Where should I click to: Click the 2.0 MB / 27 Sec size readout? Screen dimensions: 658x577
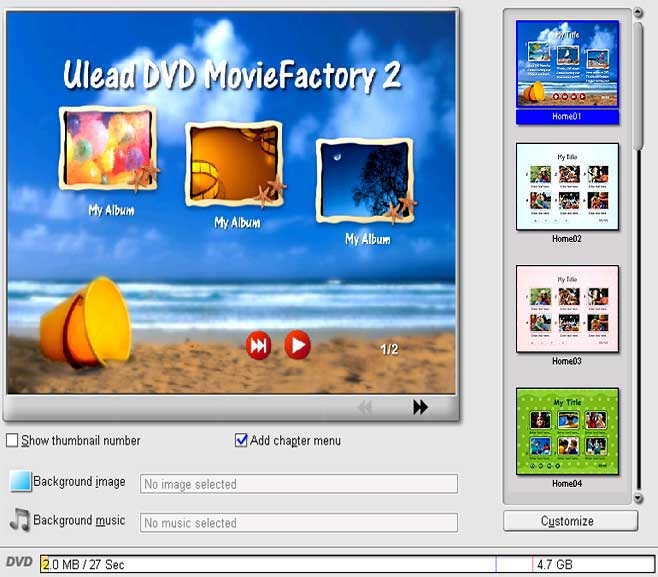(x=83, y=564)
